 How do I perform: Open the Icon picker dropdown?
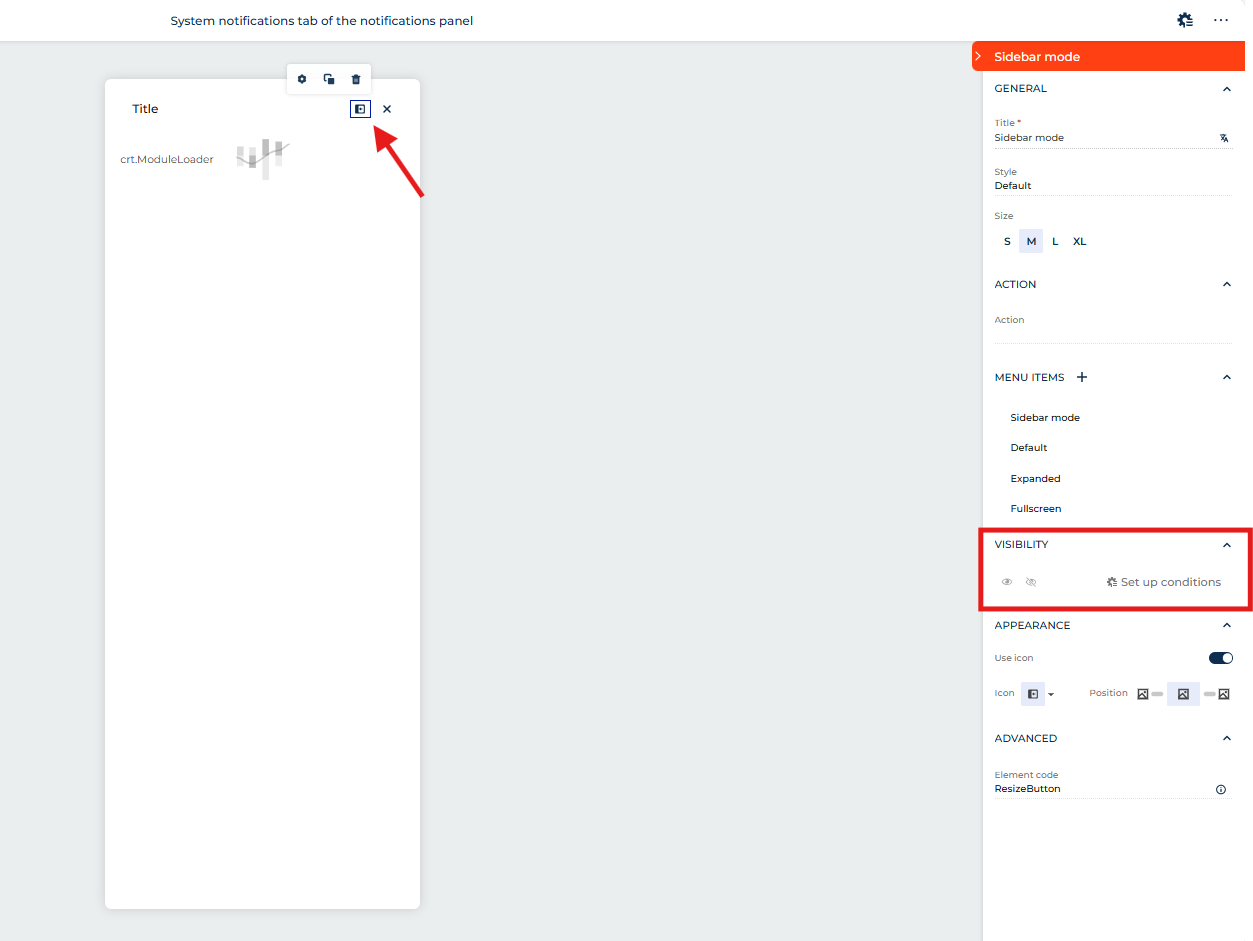tap(1038, 693)
